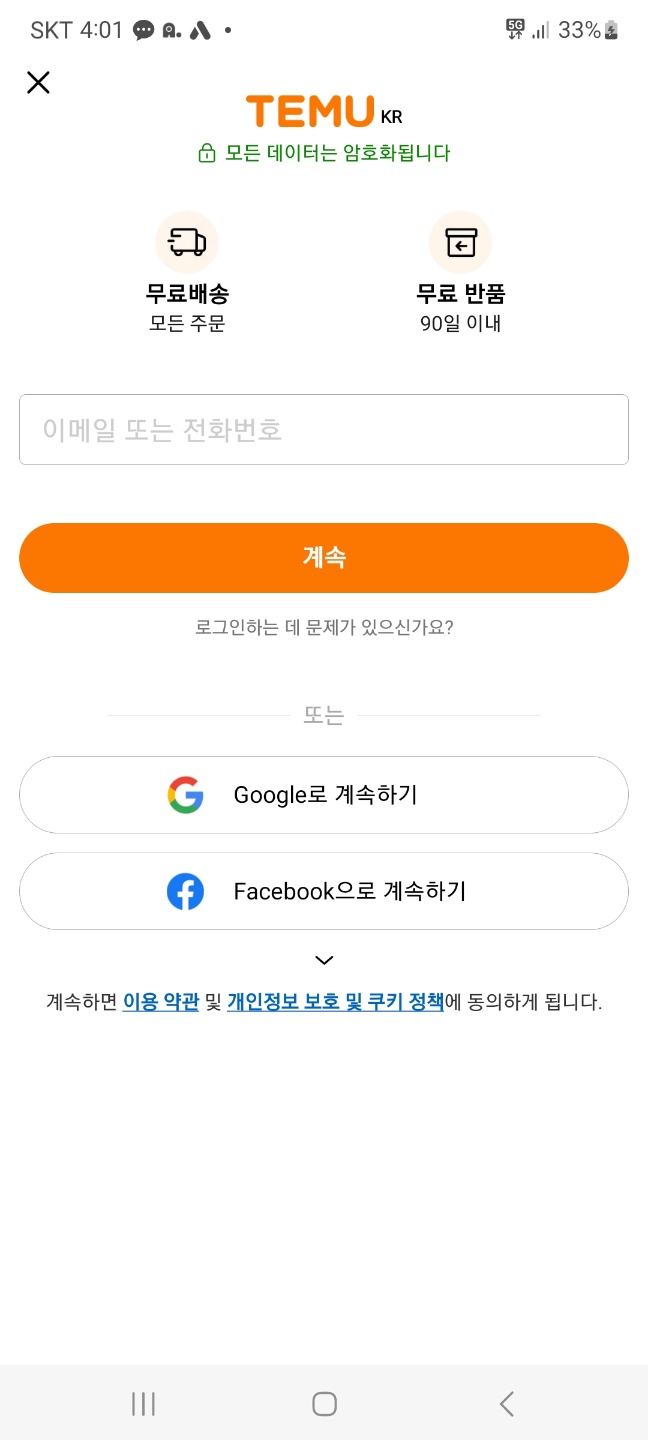Tap the Back navigation arrow
The height and width of the screenshot is (1440, 648).
point(506,1403)
